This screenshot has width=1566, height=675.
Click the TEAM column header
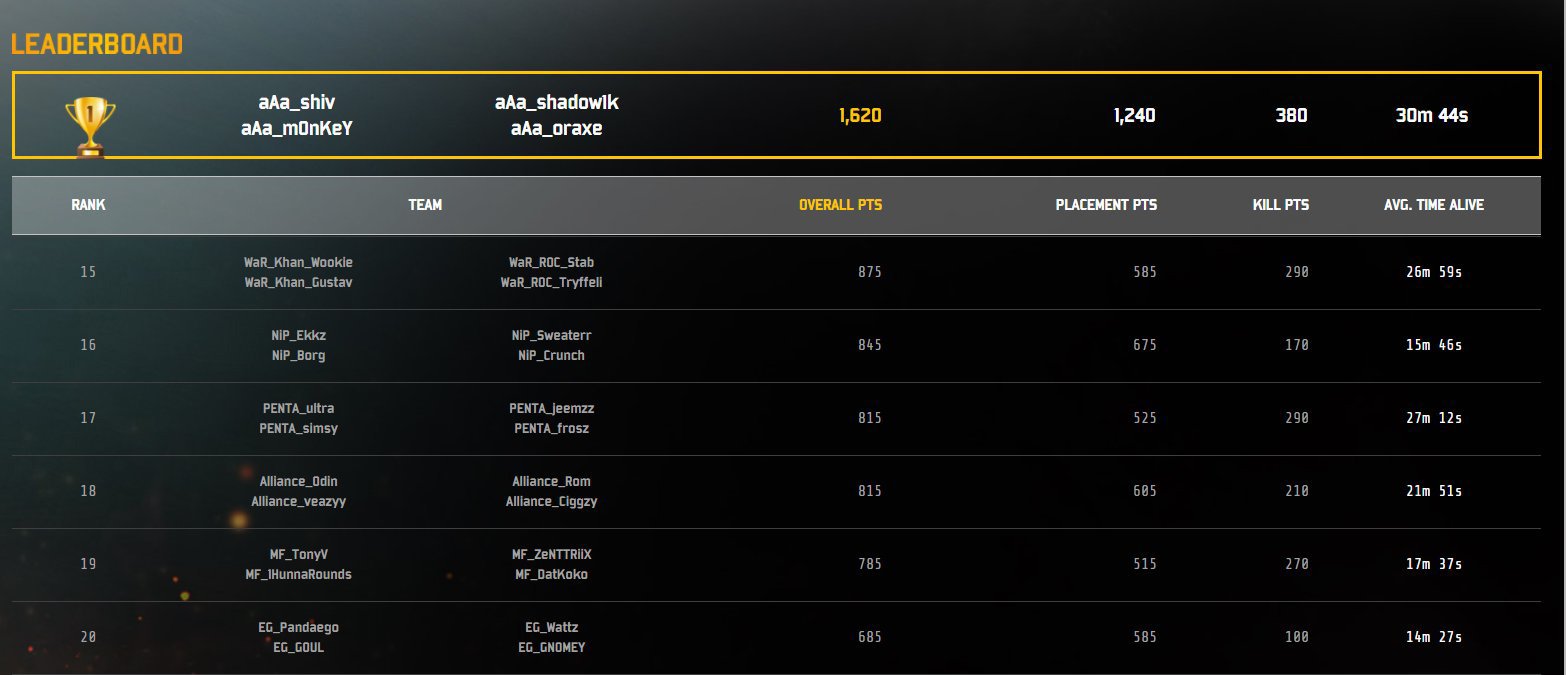[x=425, y=205]
